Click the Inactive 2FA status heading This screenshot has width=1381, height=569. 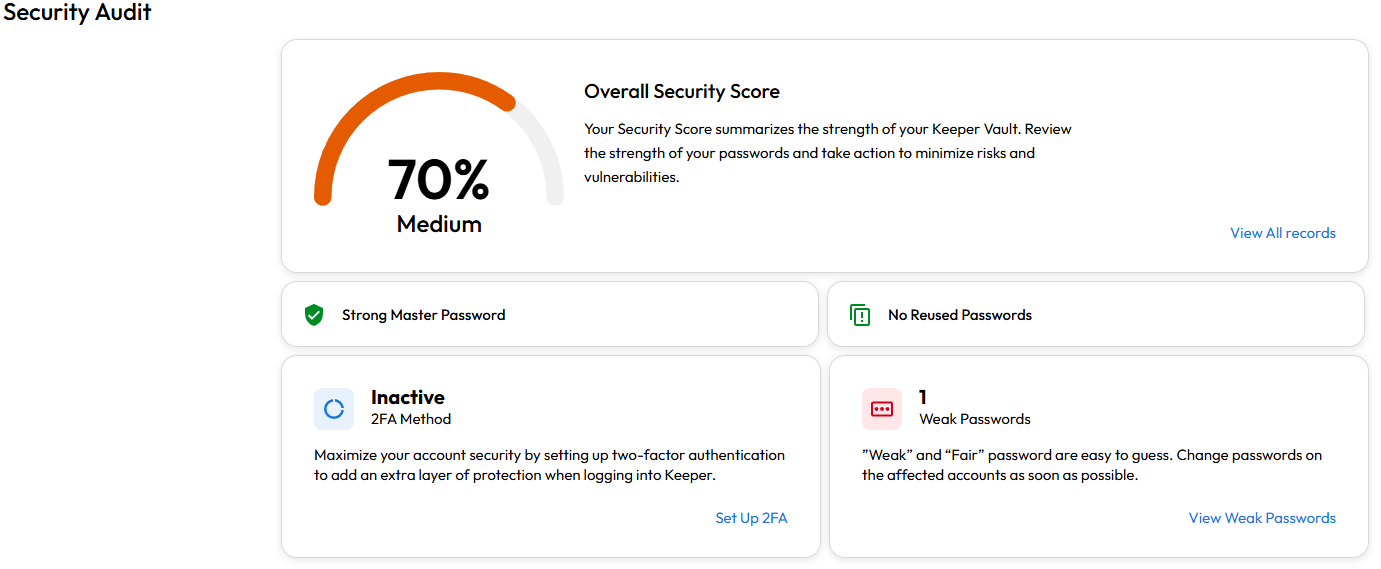click(x=407, y=397)
